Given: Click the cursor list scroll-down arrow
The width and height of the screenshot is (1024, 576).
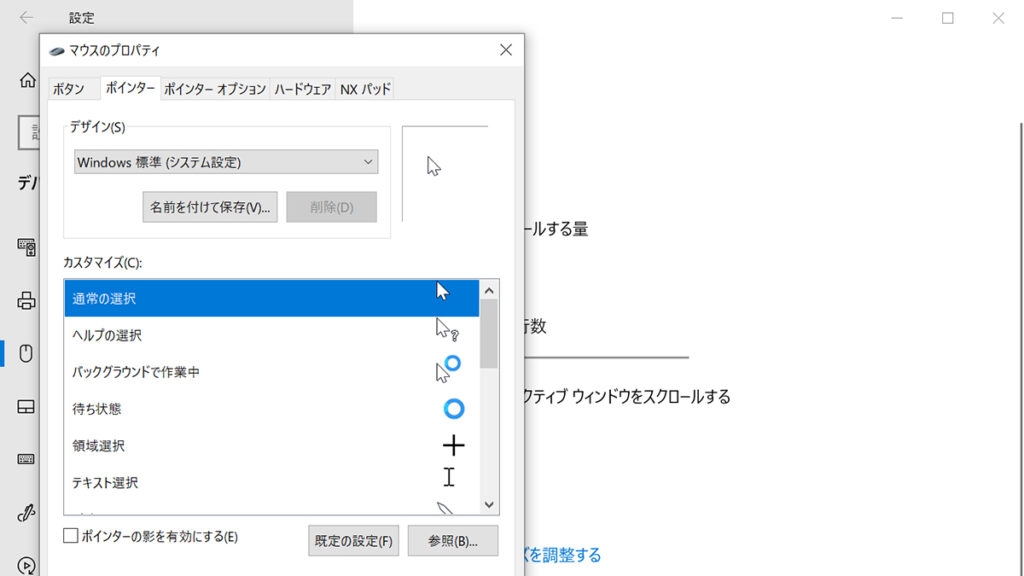Looking at the screenshot, I should 489,505.
